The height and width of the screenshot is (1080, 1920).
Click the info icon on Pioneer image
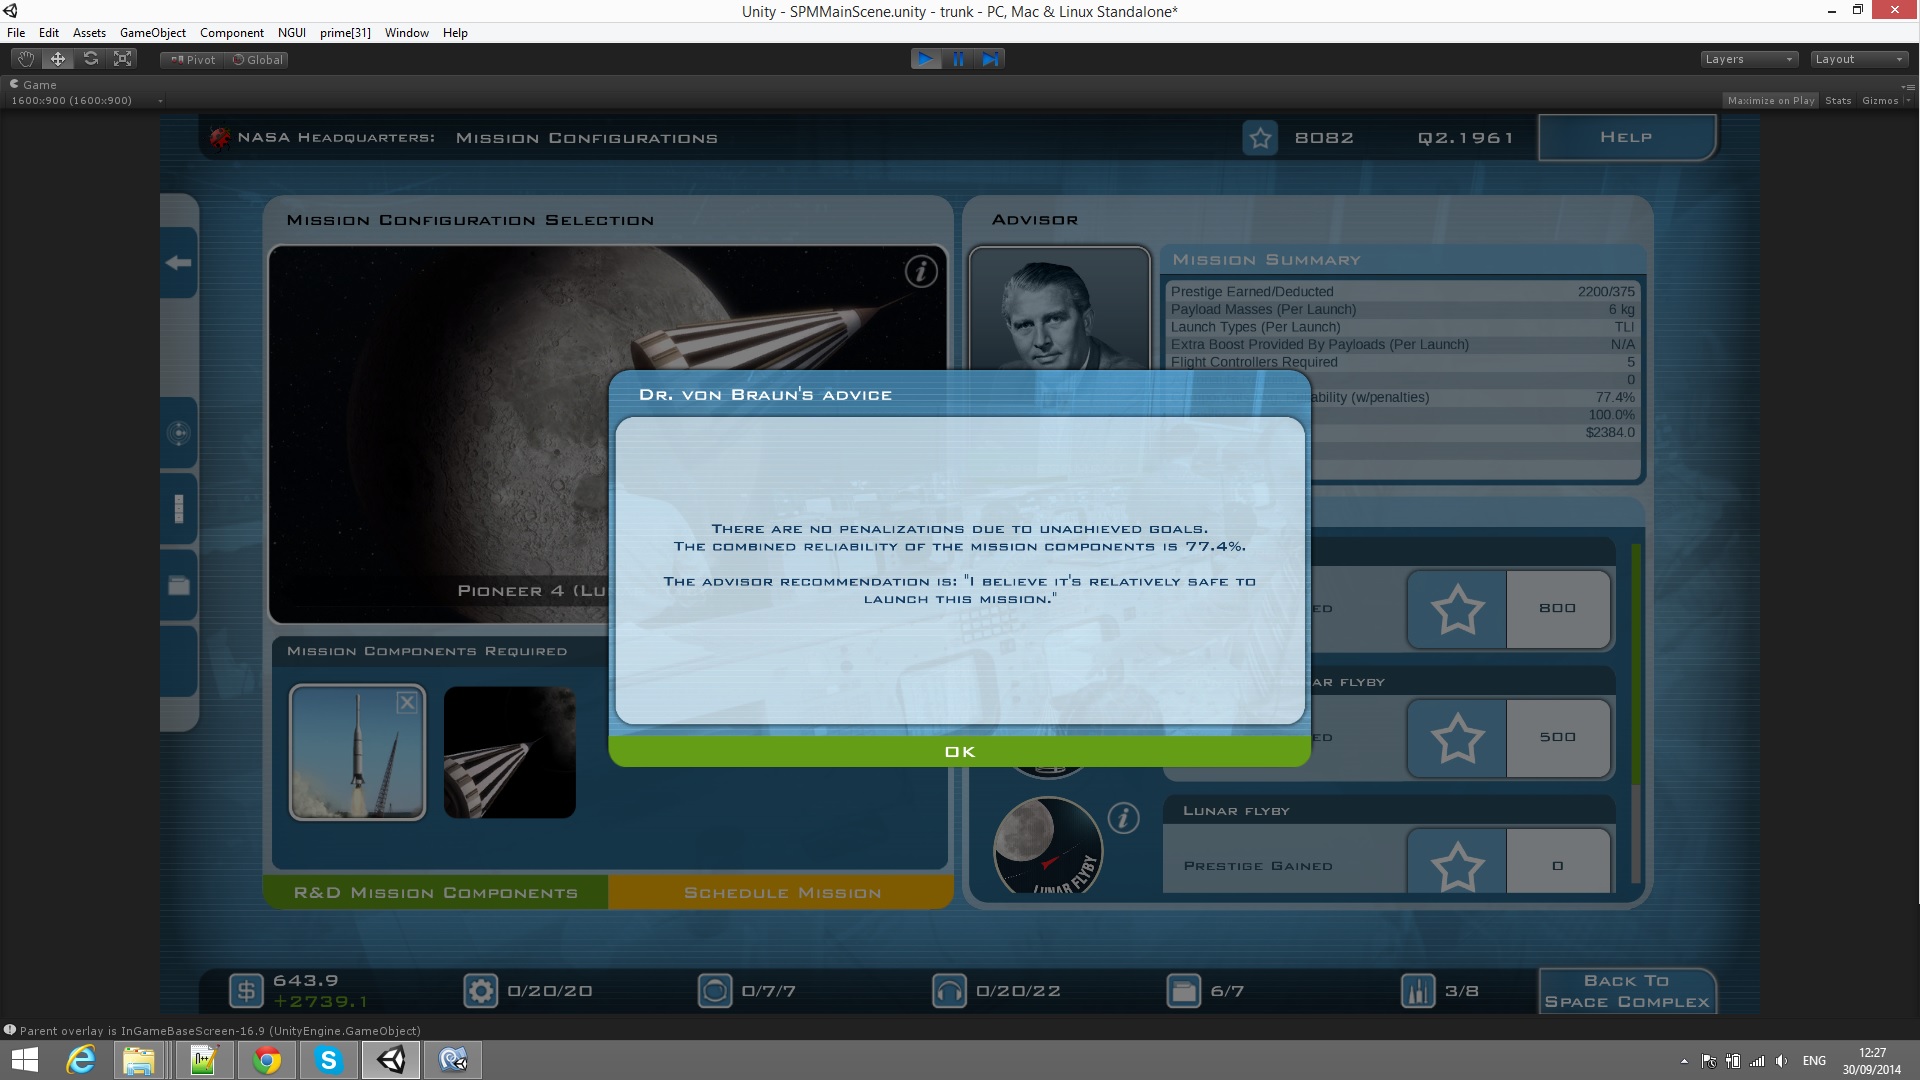[920, 271]
